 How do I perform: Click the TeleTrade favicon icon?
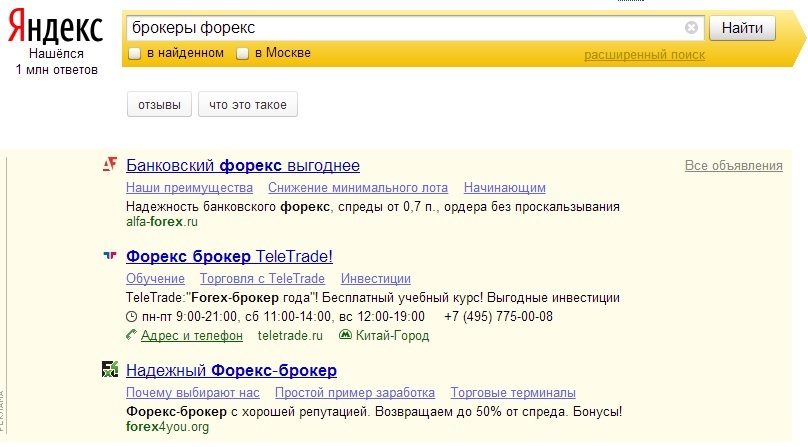point(110,255)
